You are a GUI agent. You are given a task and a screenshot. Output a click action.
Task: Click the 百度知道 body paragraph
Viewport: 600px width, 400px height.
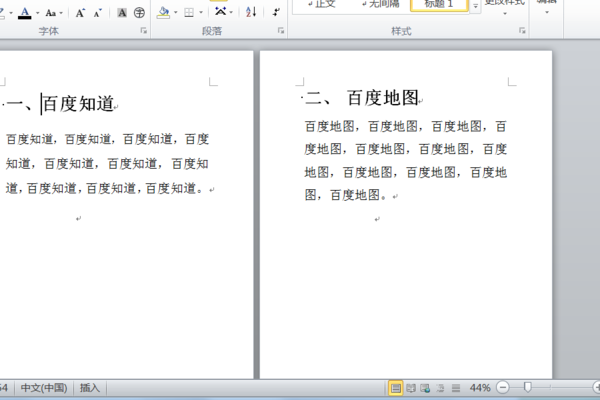107,164
